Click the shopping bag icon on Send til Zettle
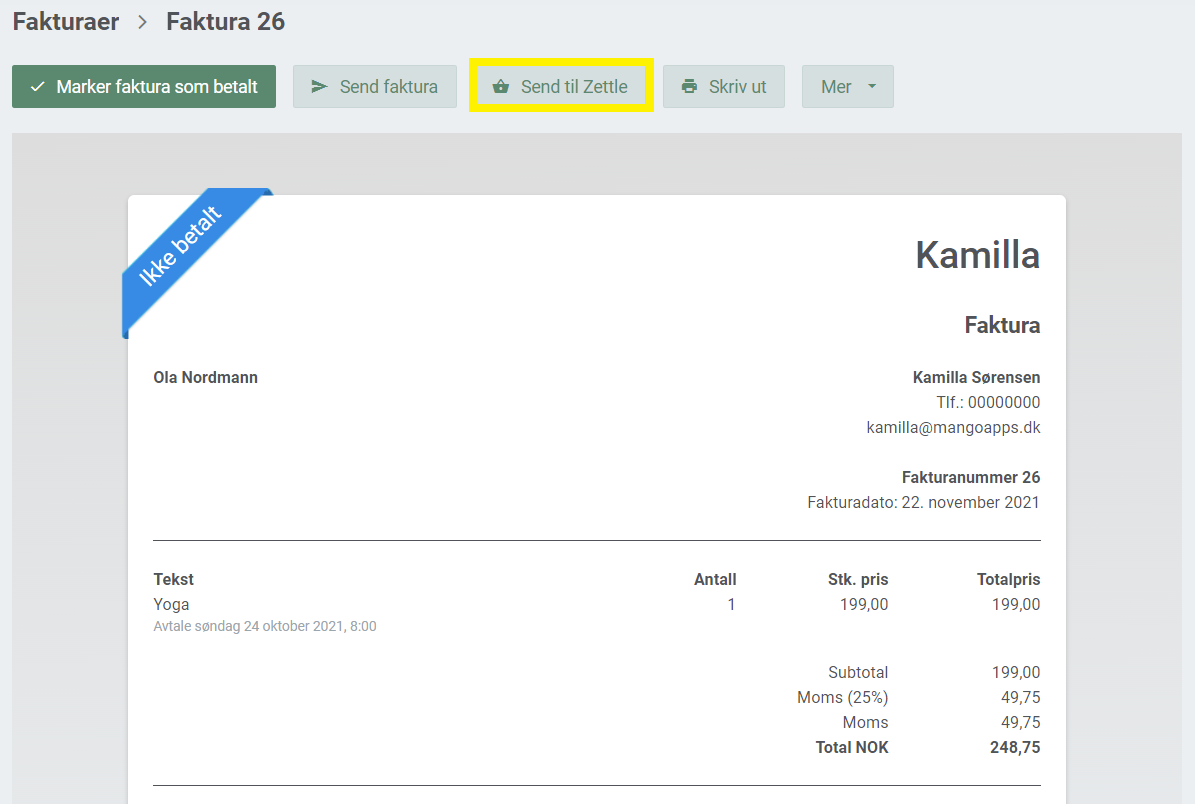This screenshot has height=804, width=1195. click(501, 86)
